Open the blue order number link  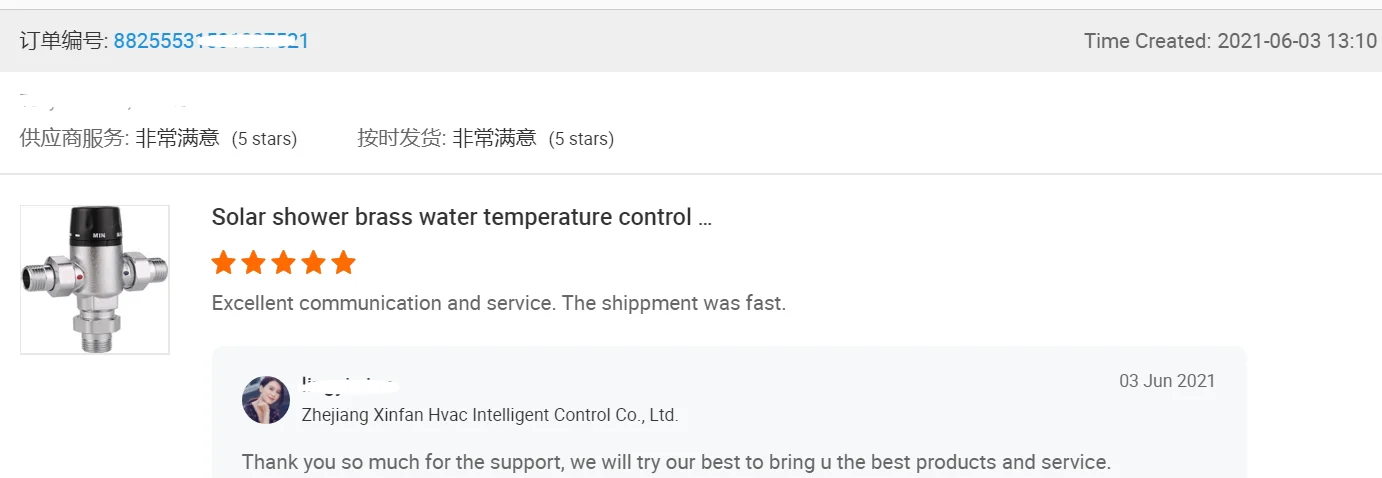point(210,41)
